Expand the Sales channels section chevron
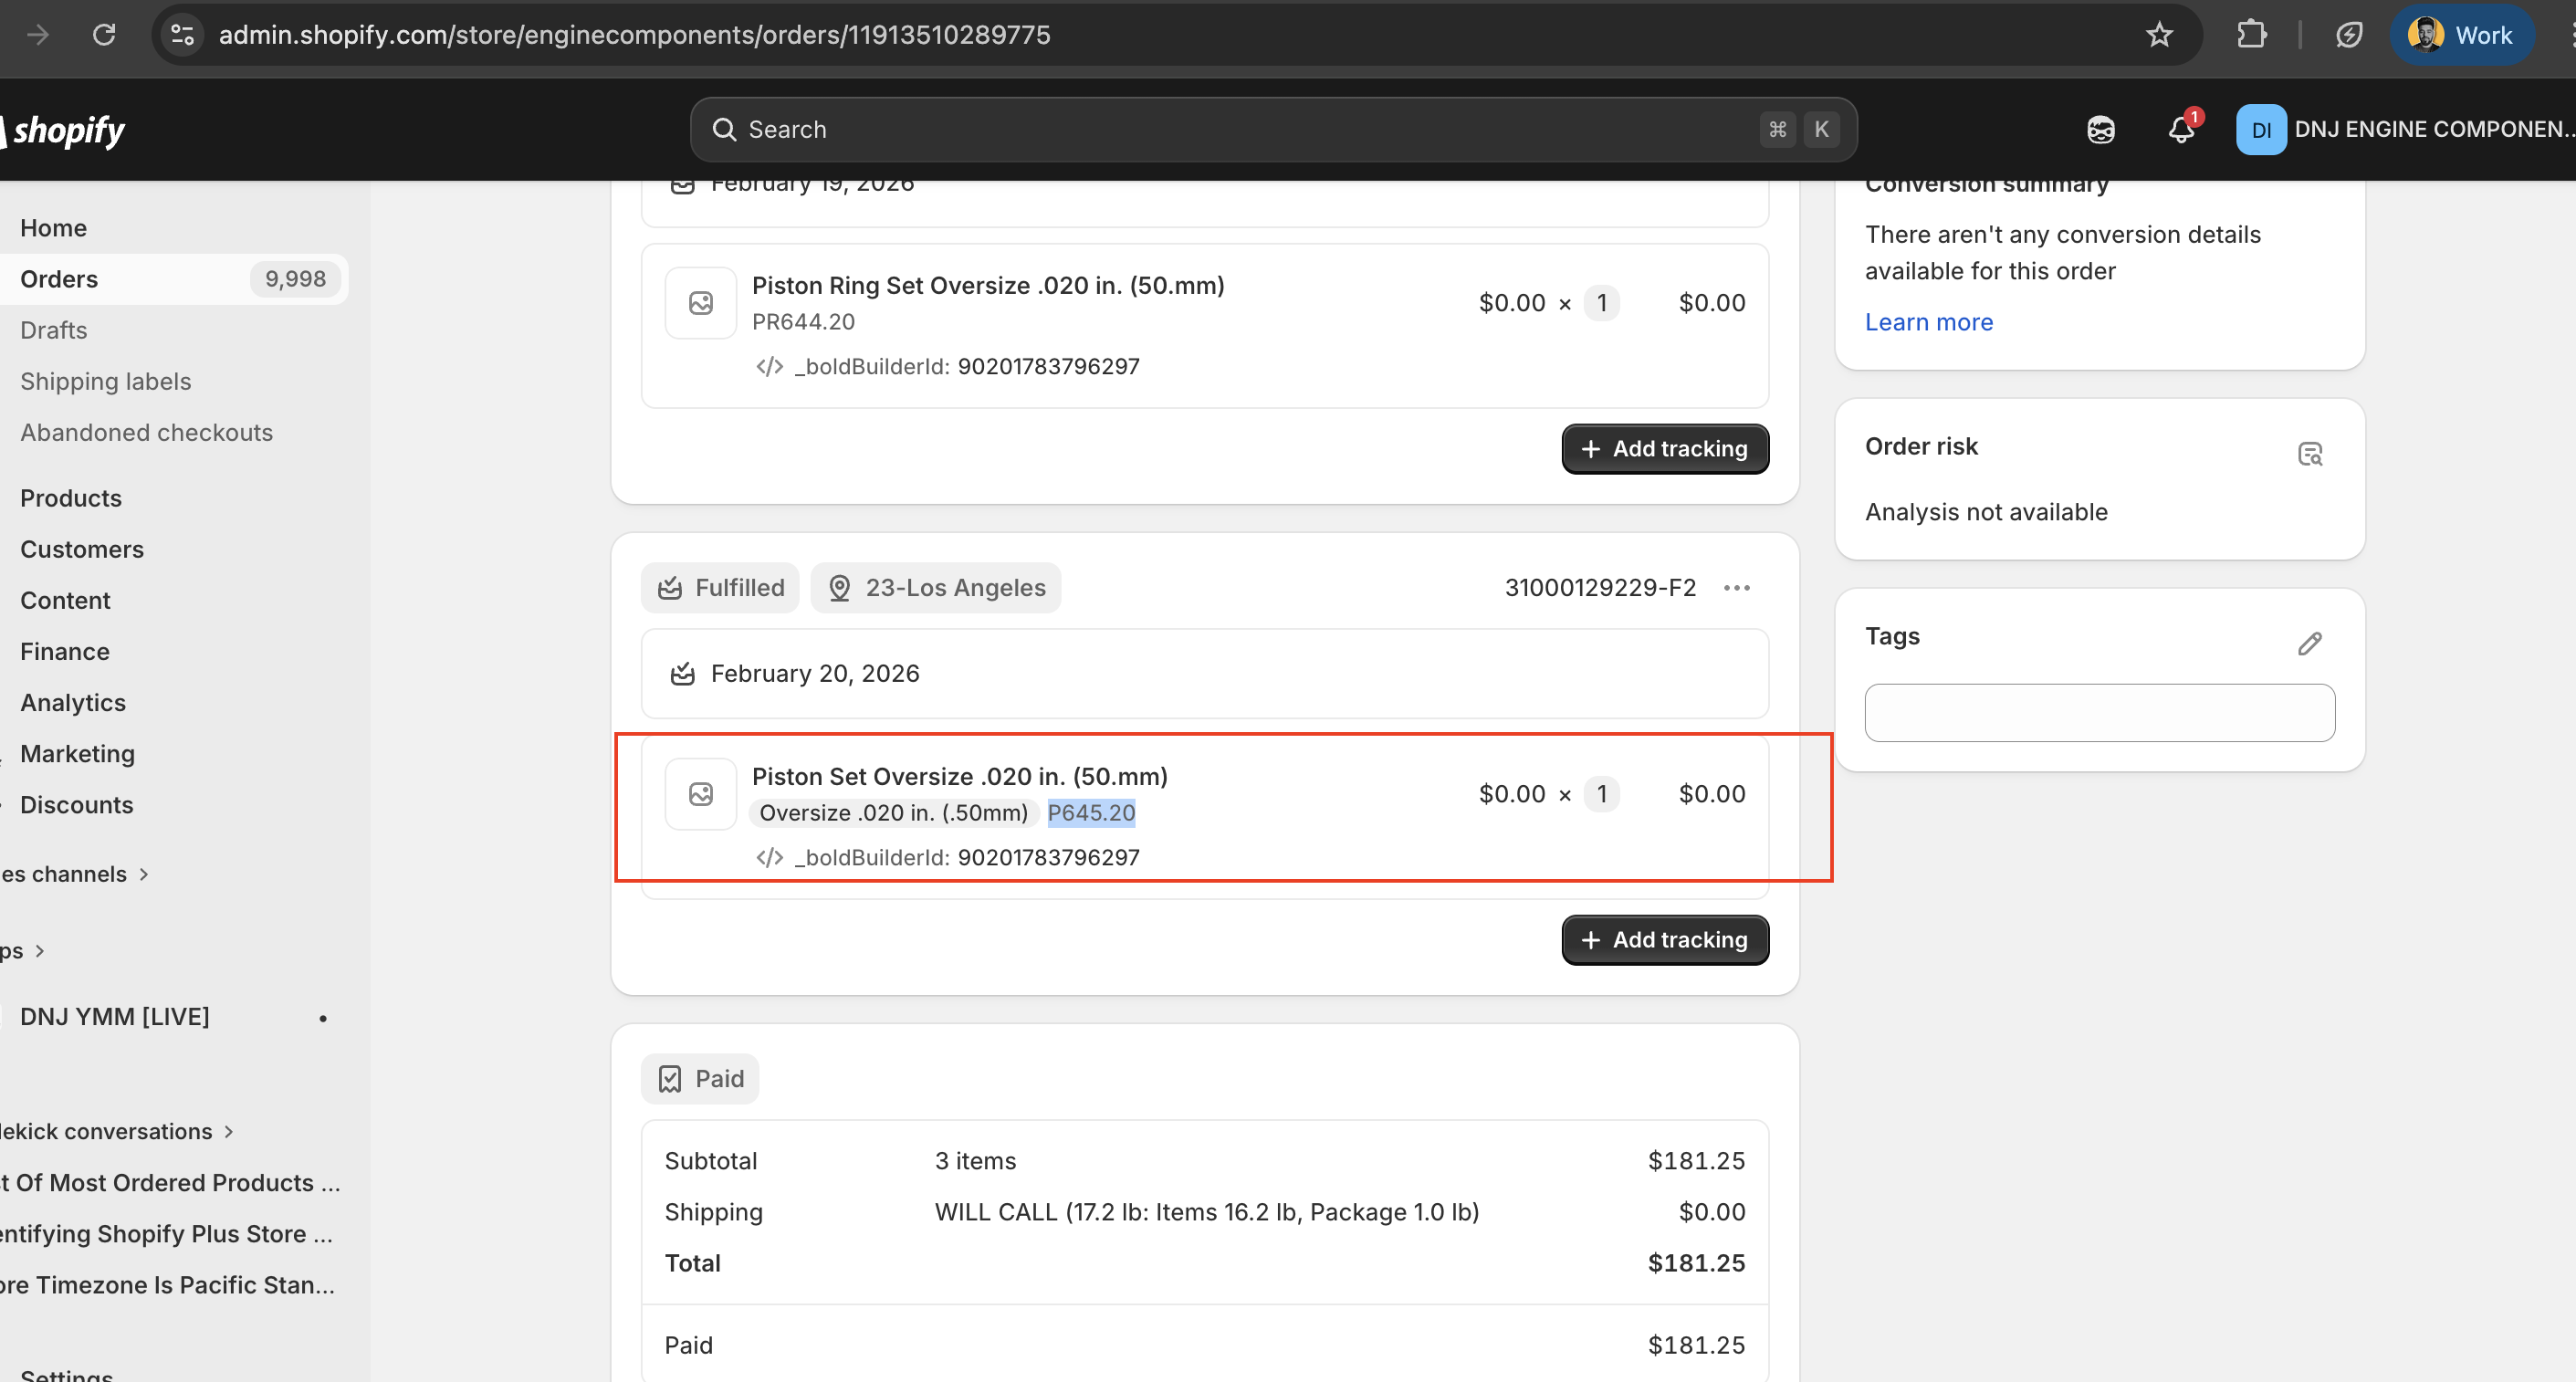This screenshot has height=1382, width=2576. click(x=144, y=874)
